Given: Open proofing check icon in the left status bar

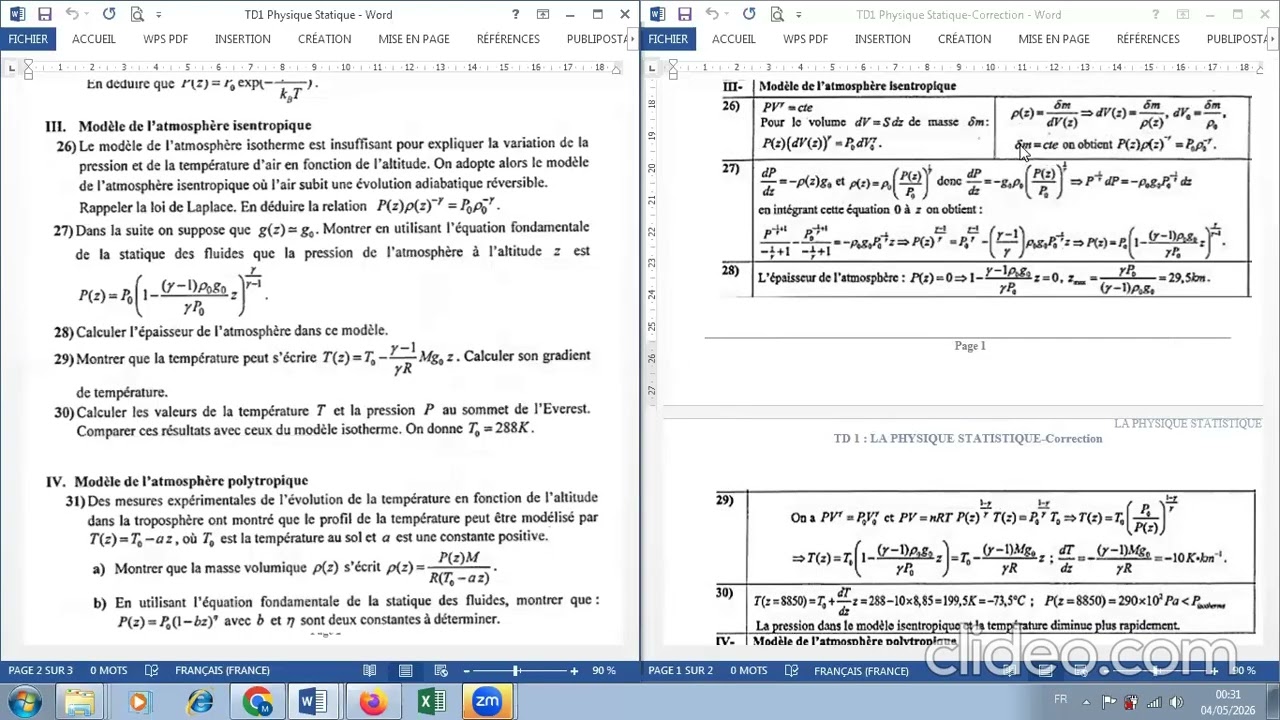Looking at the screenshot, I should 152,670.
